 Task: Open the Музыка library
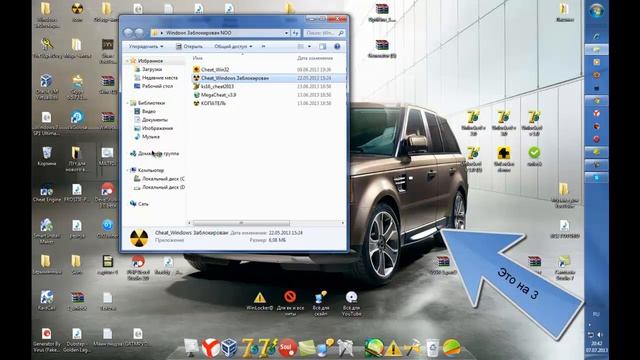point(151,137)
